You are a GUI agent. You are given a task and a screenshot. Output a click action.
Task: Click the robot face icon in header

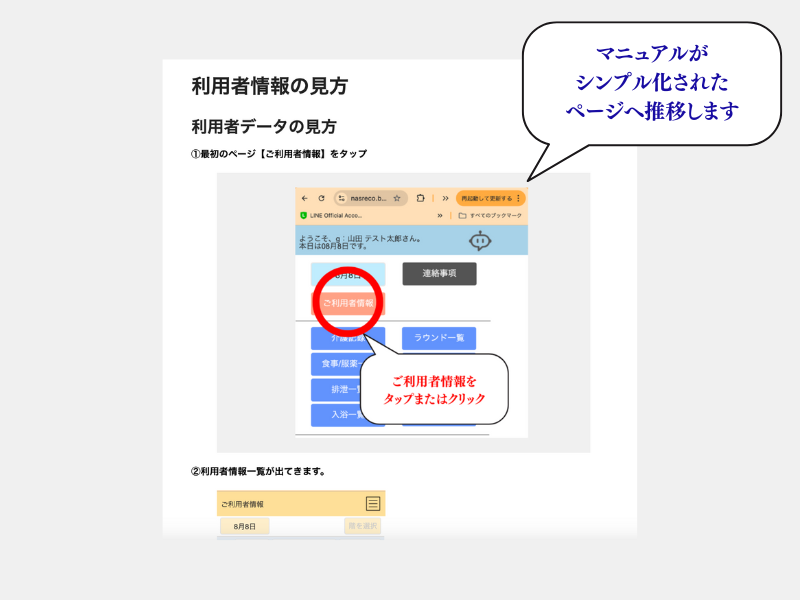coord(480,240)
